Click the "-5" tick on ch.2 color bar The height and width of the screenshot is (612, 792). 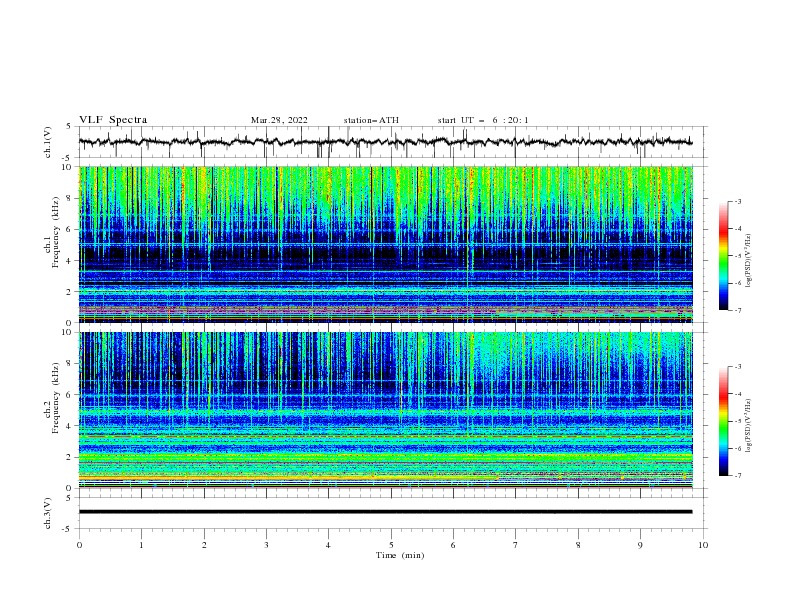[x=737, y=421]
